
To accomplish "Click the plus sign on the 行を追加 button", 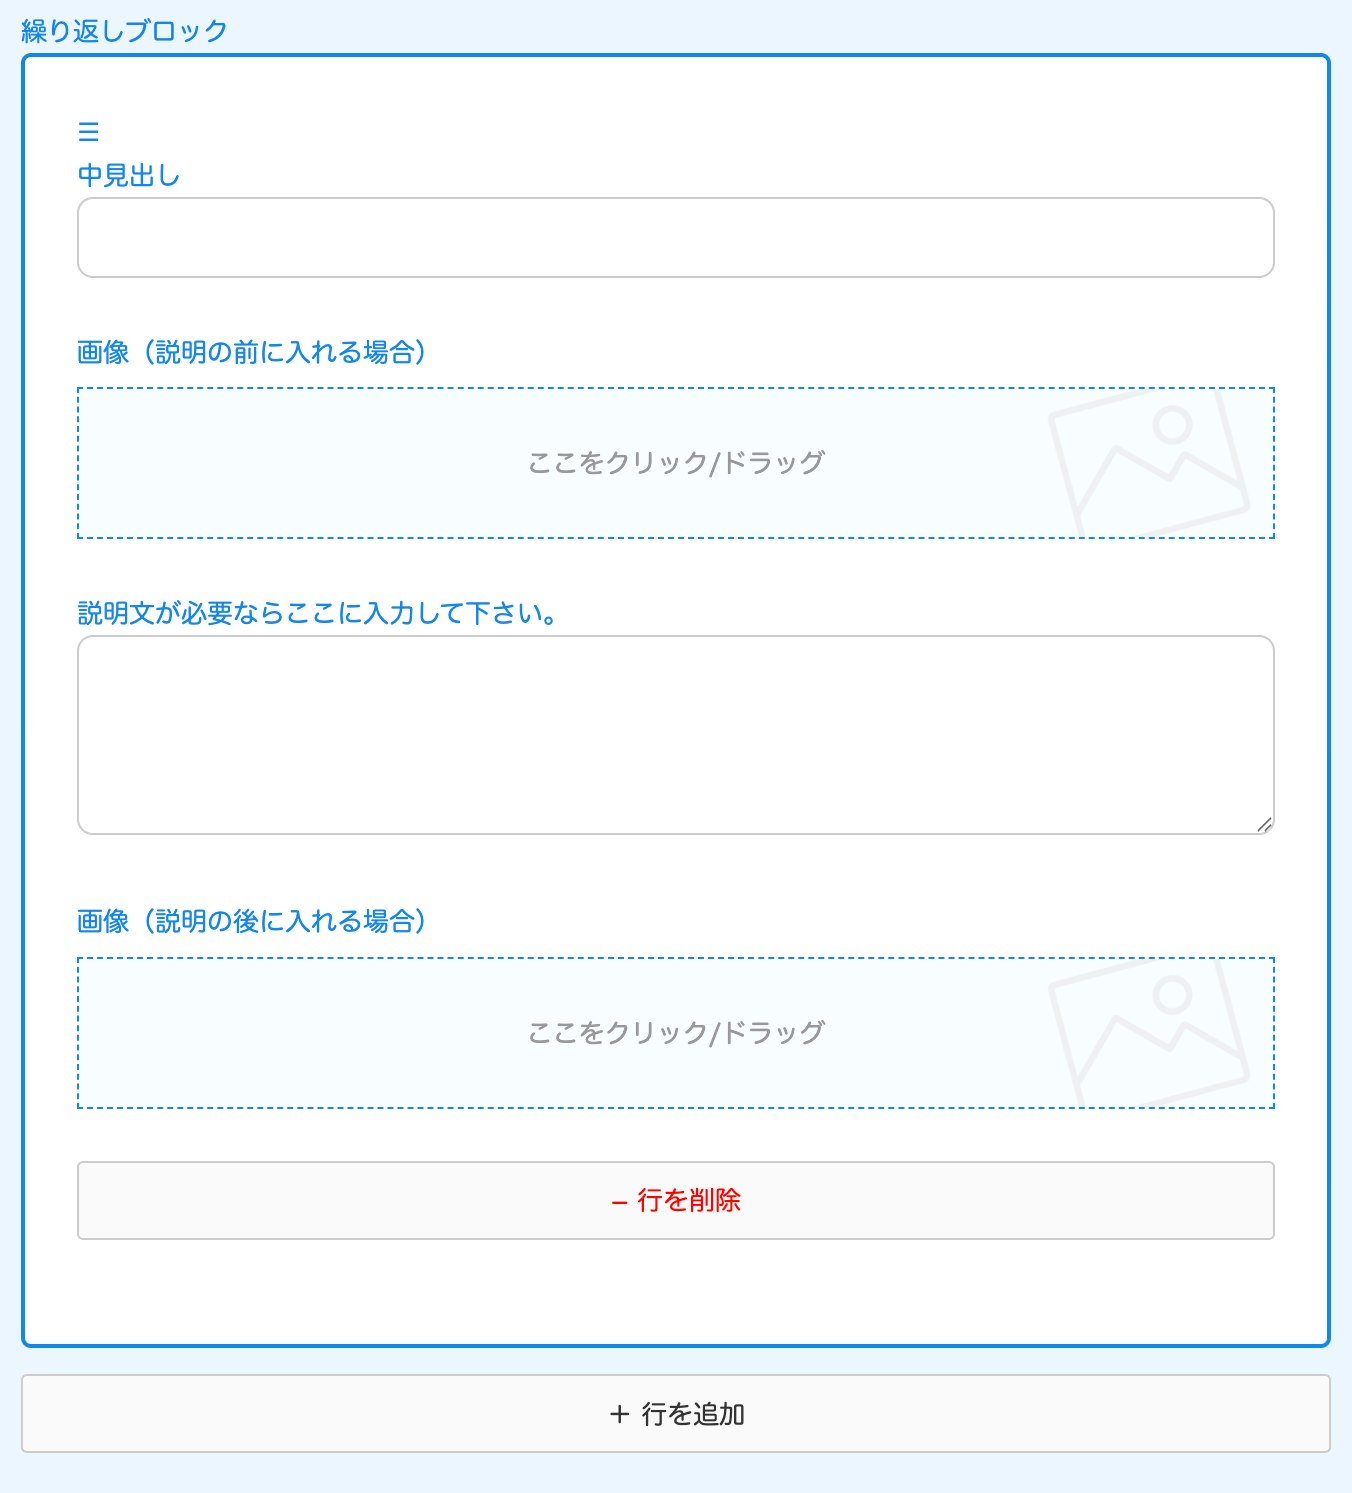I will [x=620, y=1414].
